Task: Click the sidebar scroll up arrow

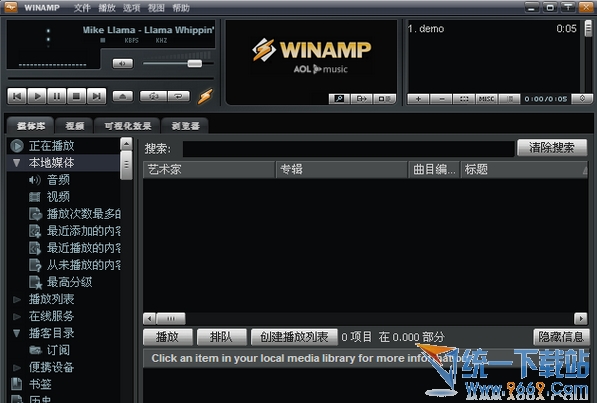Action: [x=126, y=144]
